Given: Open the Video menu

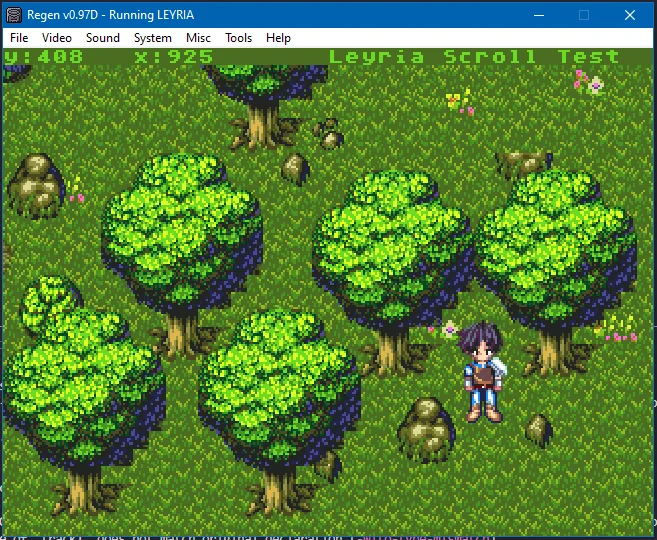Looking at the screenshot, I should click(x=57, y=38).
